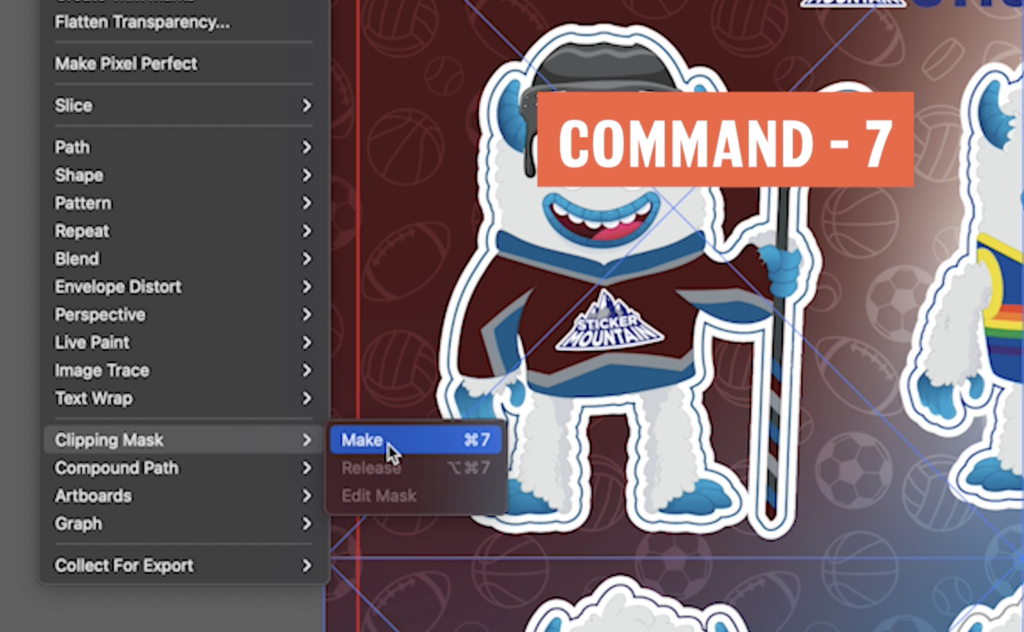Open the Live Paint submenu
The height and width of the screenshot is (632, 1024).
click(x=184, y=342)
